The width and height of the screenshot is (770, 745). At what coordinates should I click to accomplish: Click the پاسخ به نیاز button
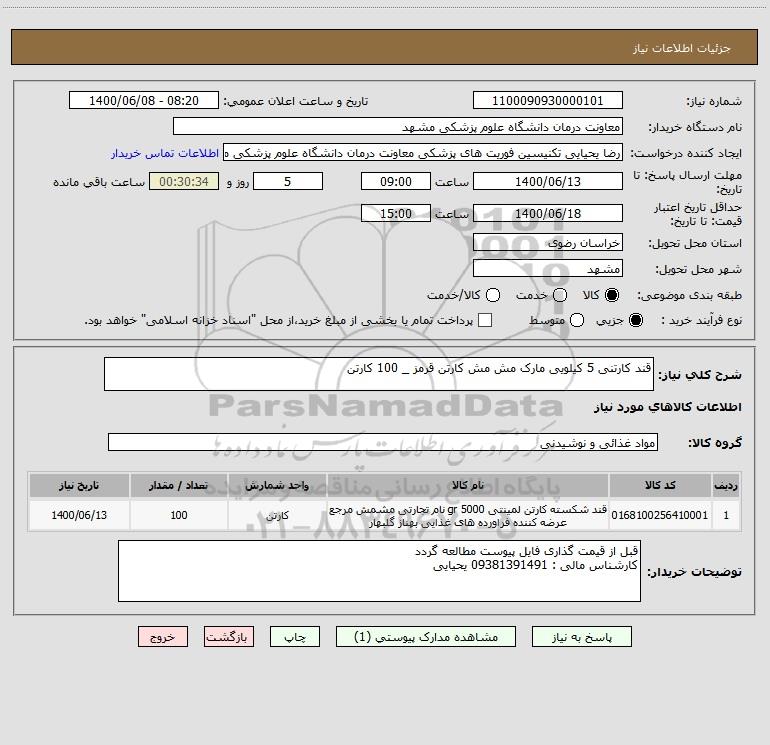click(x=582, y=637)
